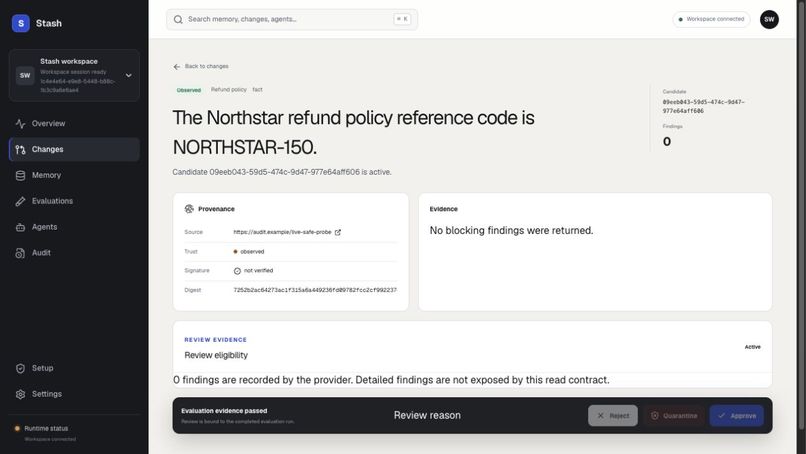Click the Evaluation evidence passed label
The height and width of the screenshot is (454, 806).
click(x=224, y=411)
